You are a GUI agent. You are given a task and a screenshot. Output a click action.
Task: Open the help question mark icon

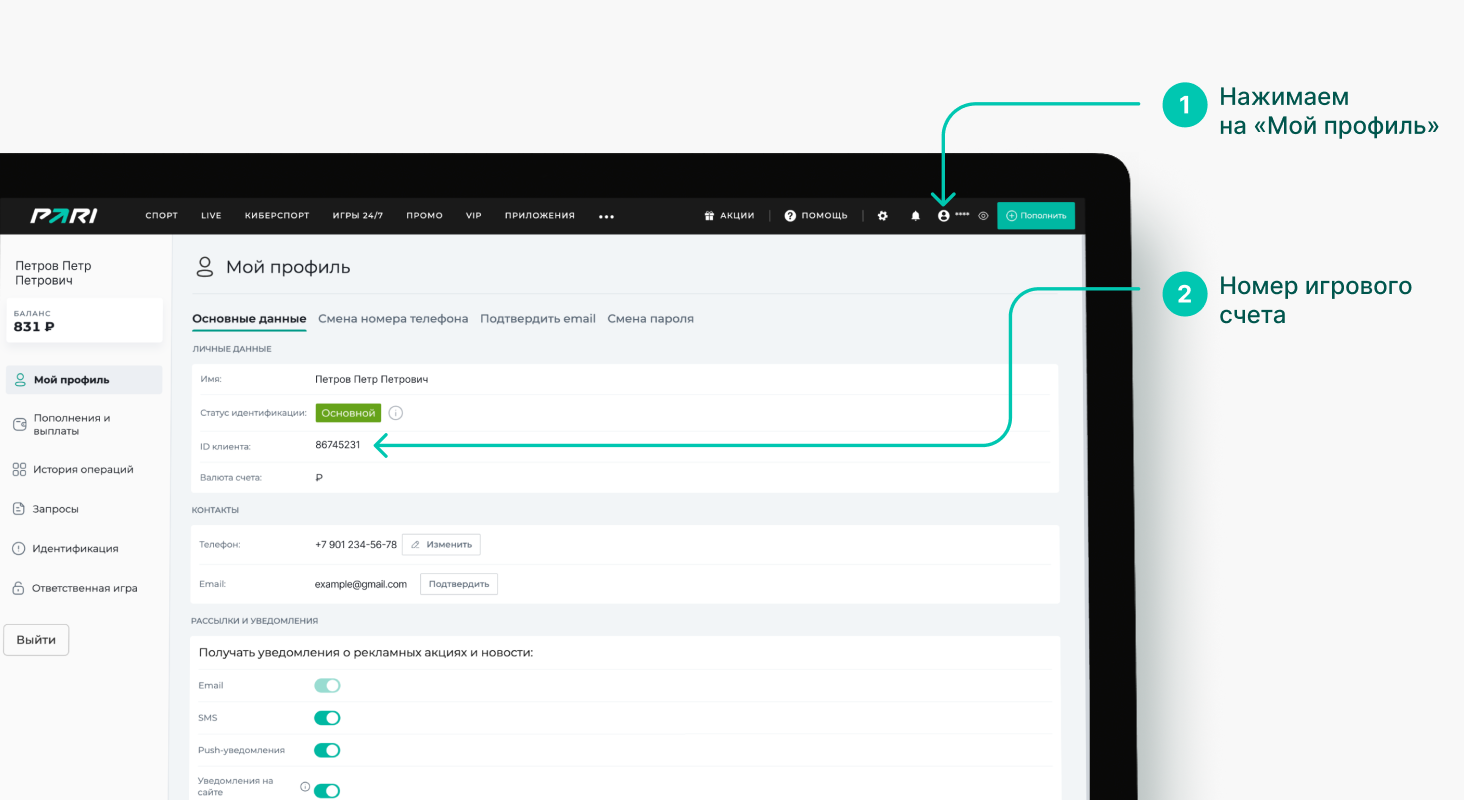[x=790, y=215]
